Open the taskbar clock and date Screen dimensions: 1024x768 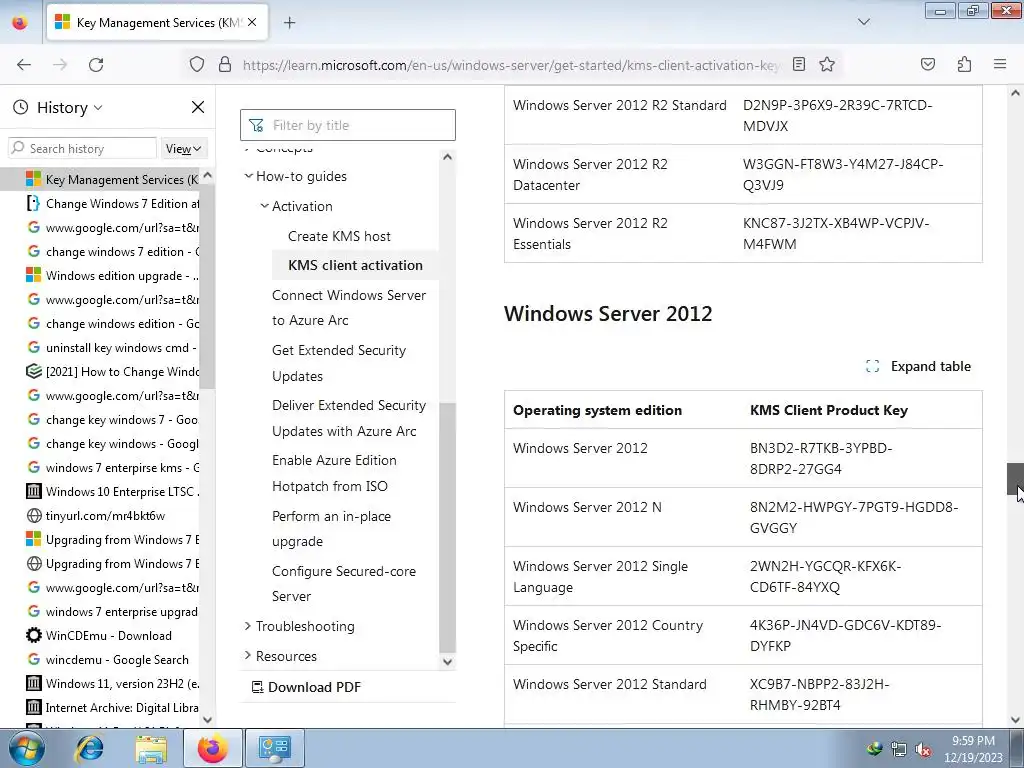[x=973, y=749]
